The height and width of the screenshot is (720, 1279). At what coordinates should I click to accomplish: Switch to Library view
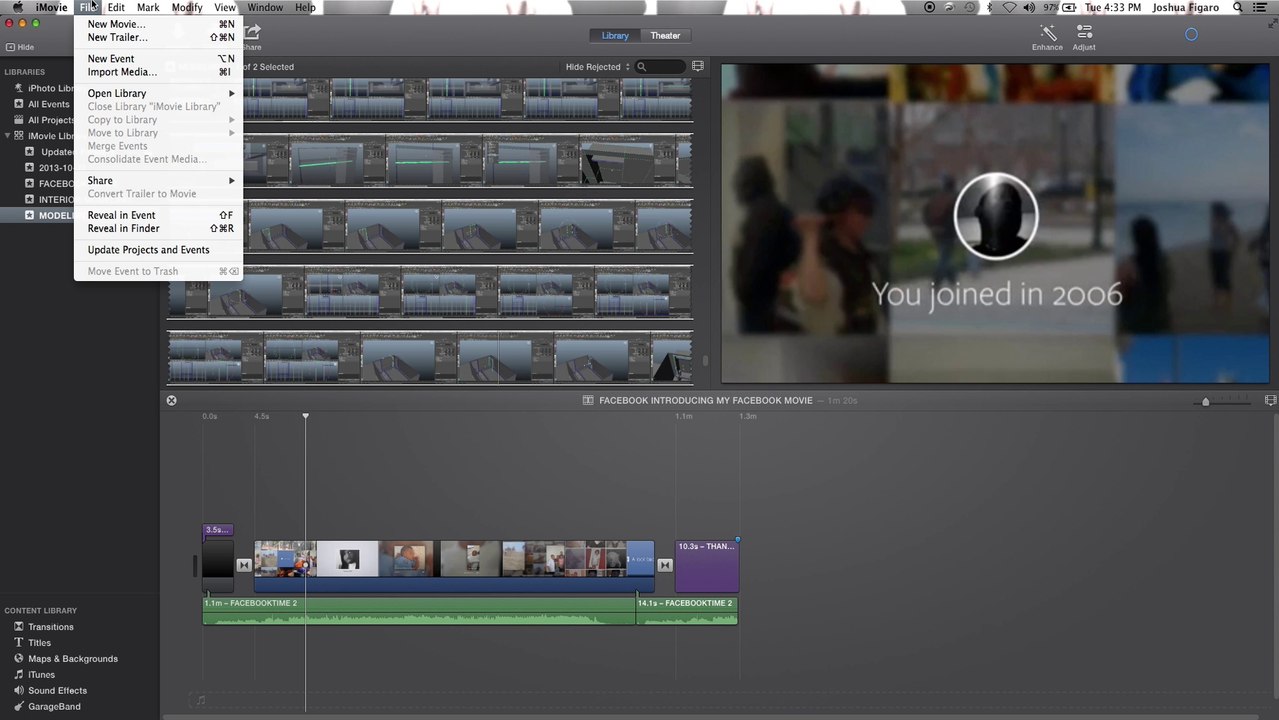coord(615,35)
